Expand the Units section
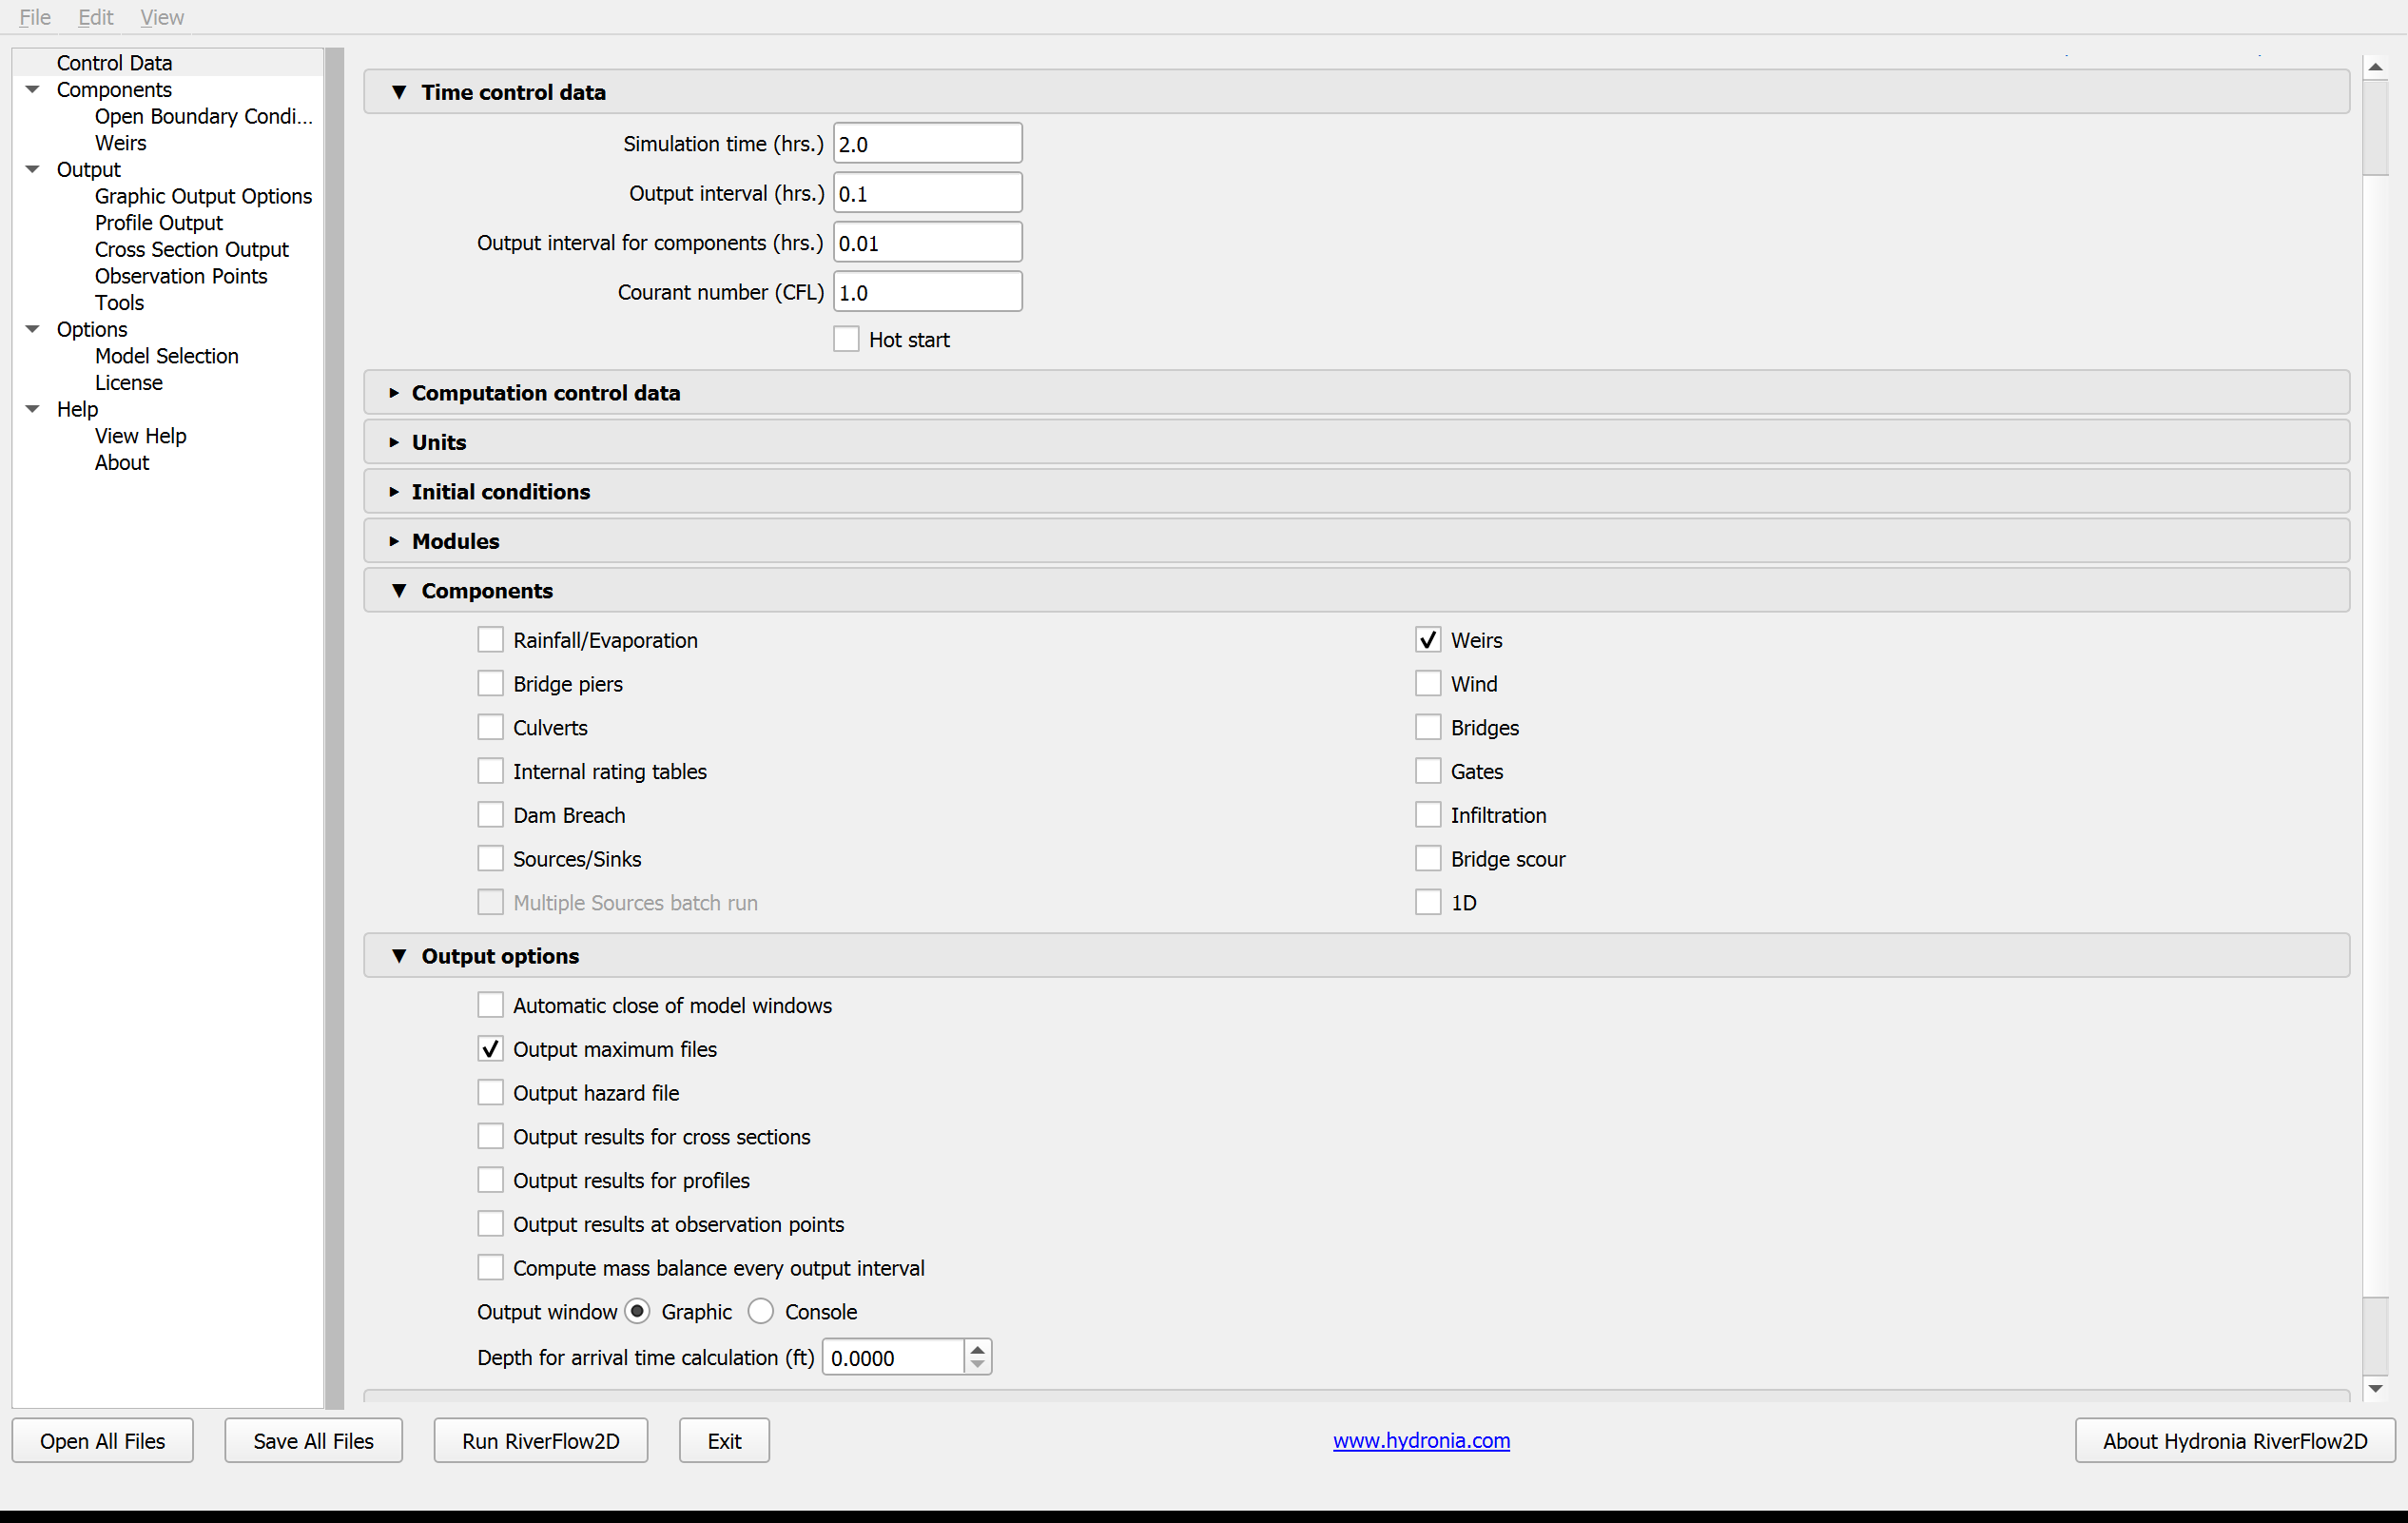The image size is (2408, 1523). pos(394,442)
